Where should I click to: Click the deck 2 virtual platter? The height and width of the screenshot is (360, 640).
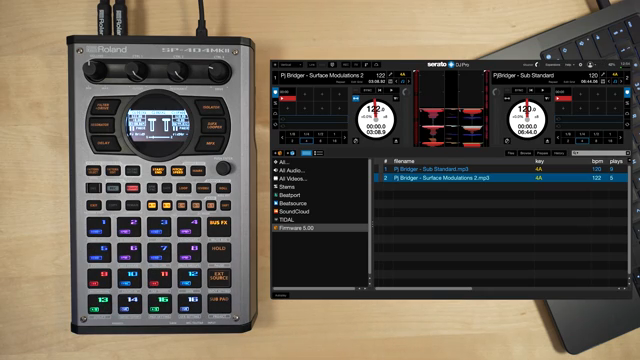coord(527,119)
